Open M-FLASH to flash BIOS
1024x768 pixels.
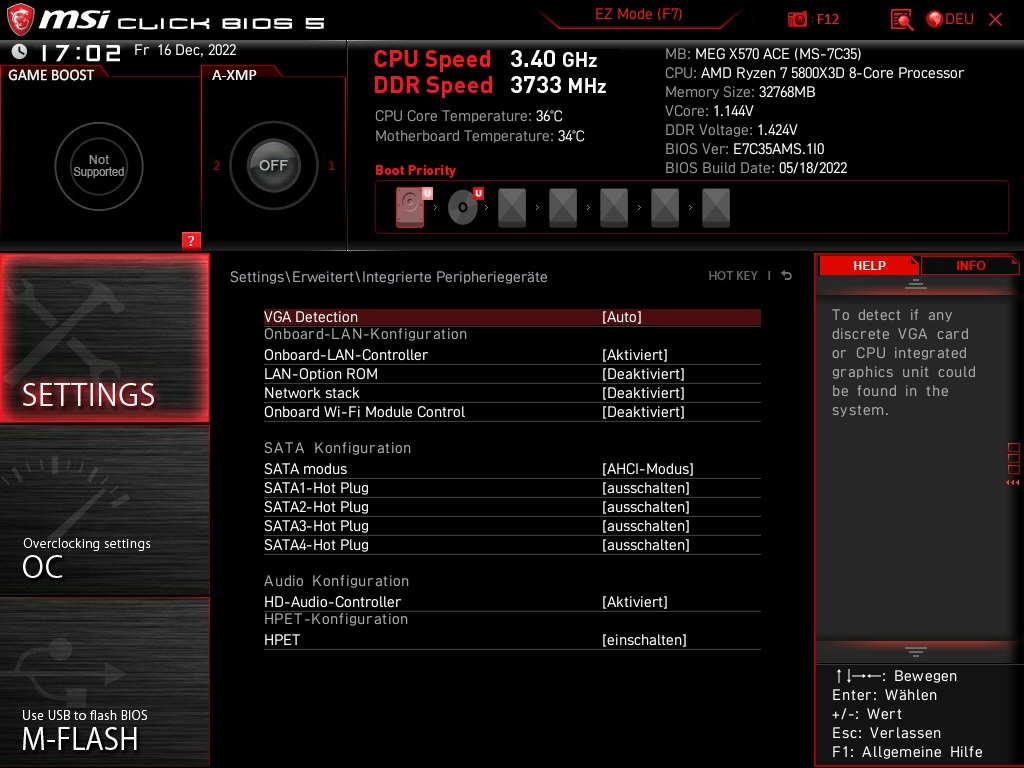point(104,682)
